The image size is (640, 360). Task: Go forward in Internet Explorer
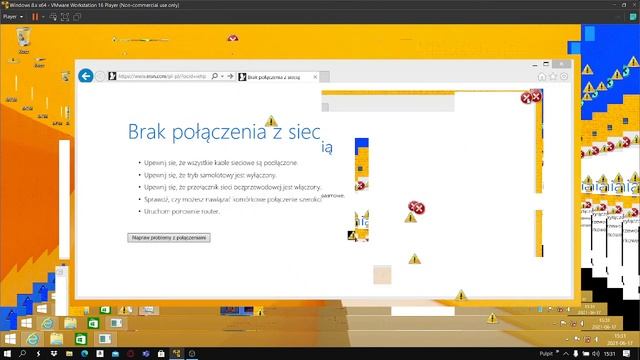(x=100, y=76)
